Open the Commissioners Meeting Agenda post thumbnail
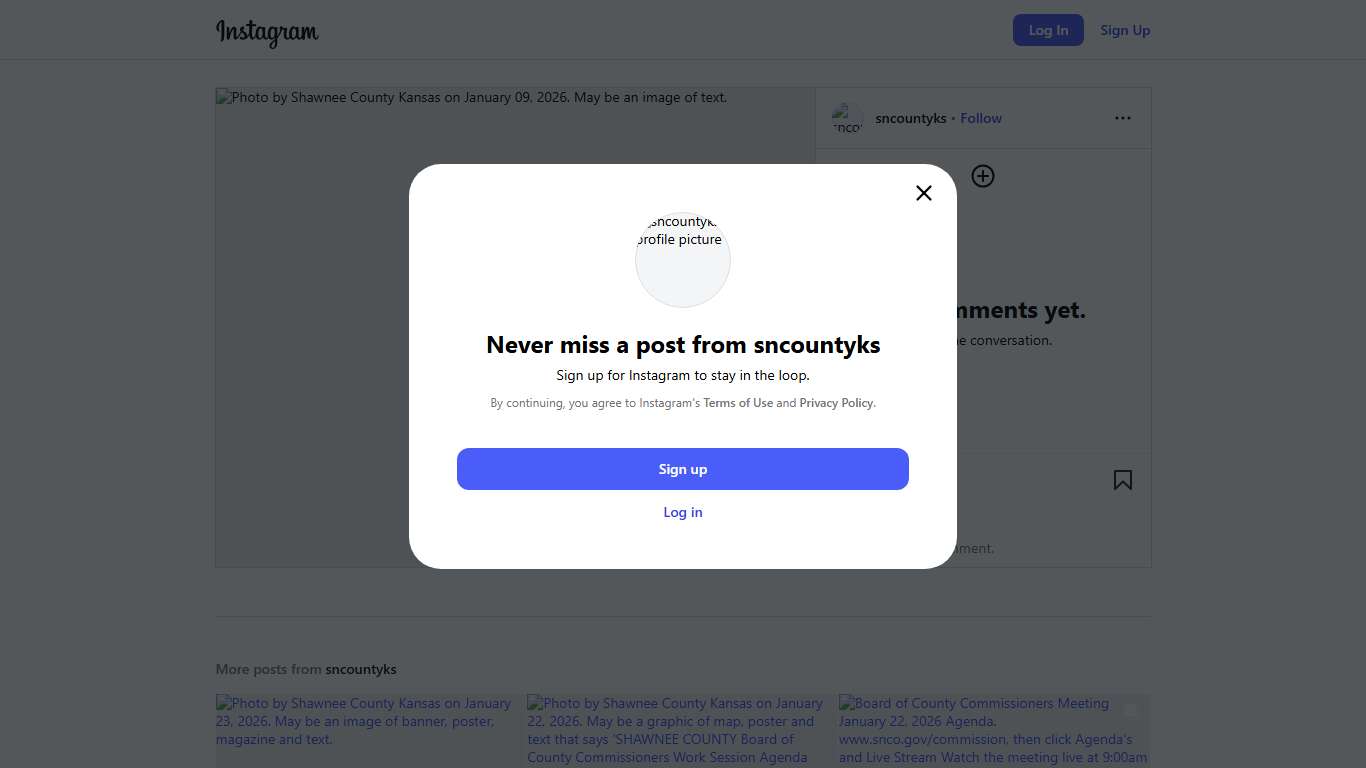 993,731
